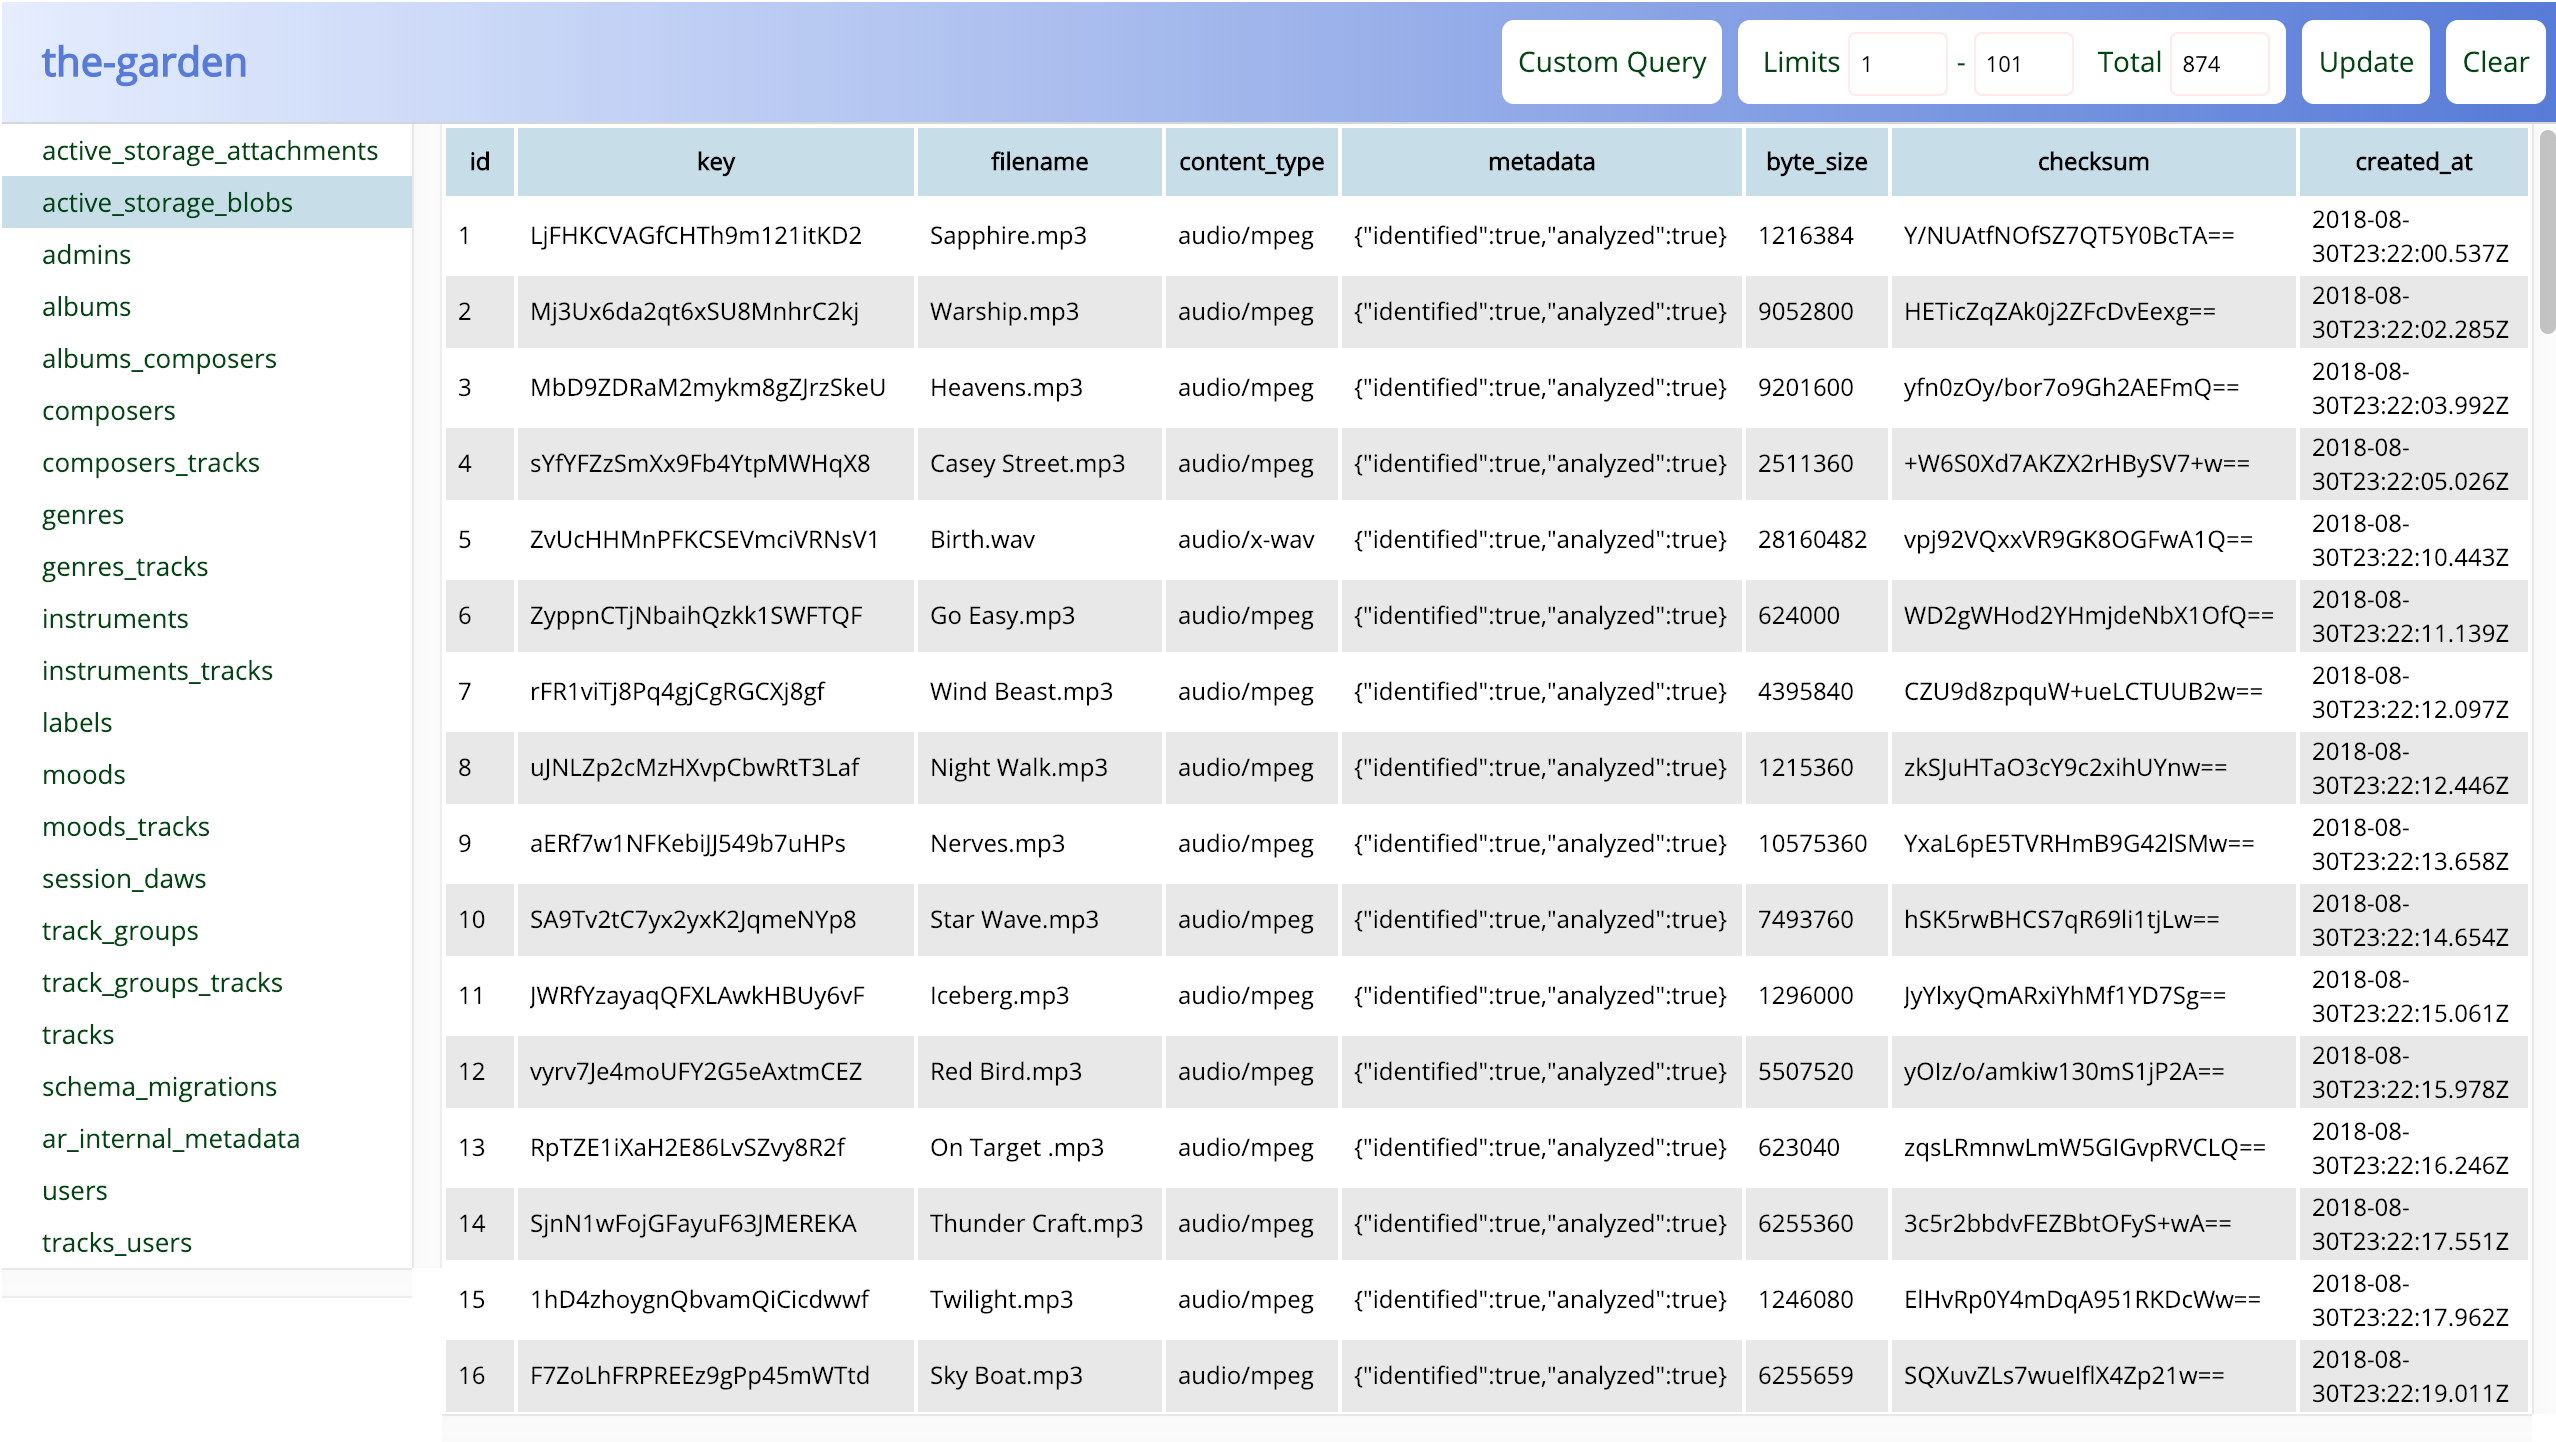Open the active_storage_attachments table

coord(210,150)
